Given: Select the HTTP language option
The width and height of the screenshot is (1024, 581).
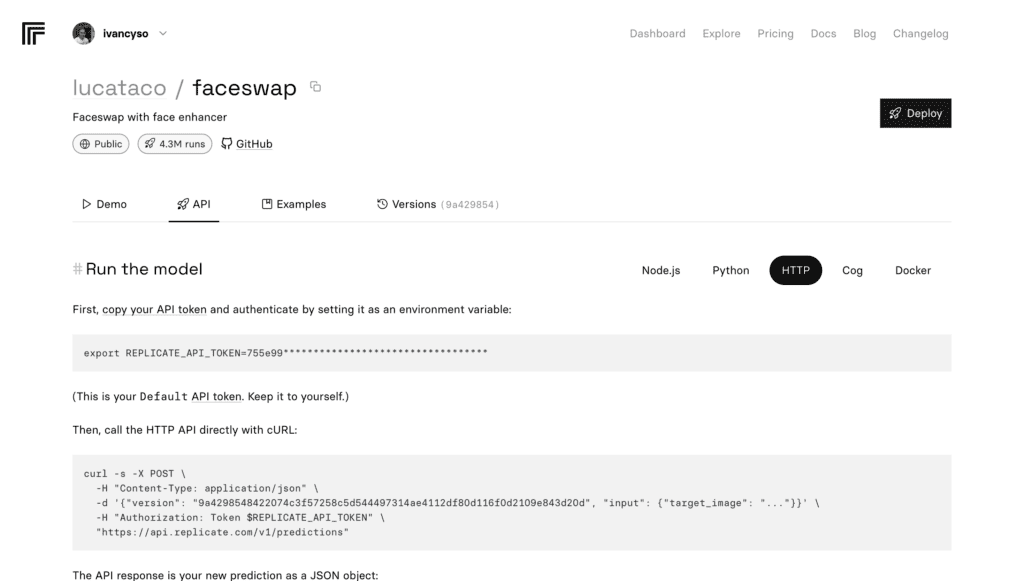Looking at the screenshot, I should pyautogui.click(x=795, y=270).
